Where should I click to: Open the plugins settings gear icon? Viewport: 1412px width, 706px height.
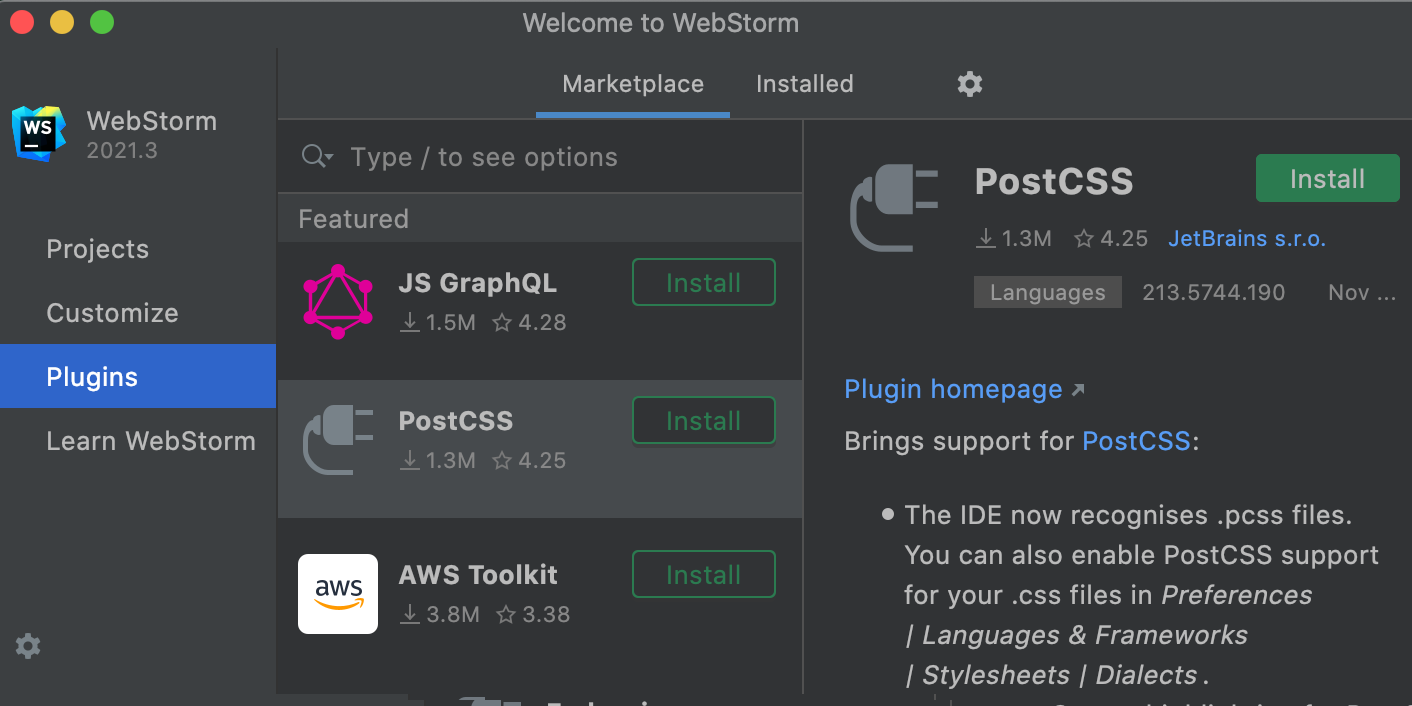click(x=969, y=84)
